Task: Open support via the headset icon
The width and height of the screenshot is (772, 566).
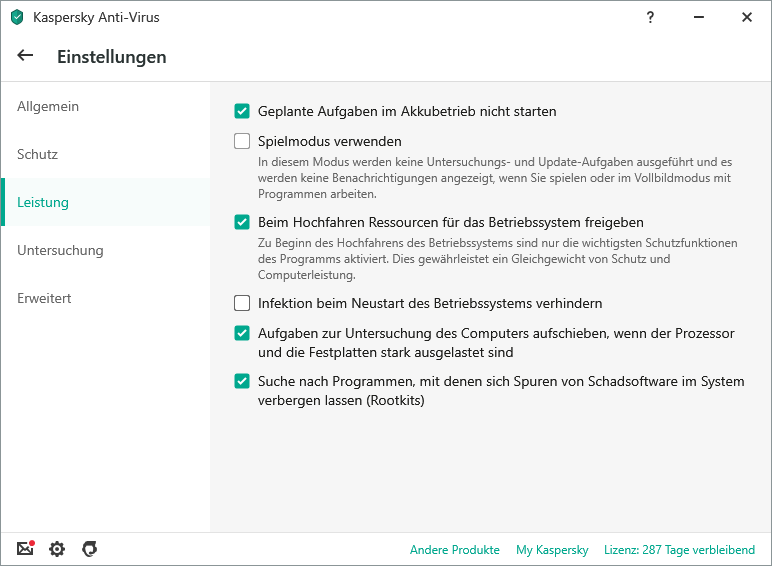Action: coord(89,549)
